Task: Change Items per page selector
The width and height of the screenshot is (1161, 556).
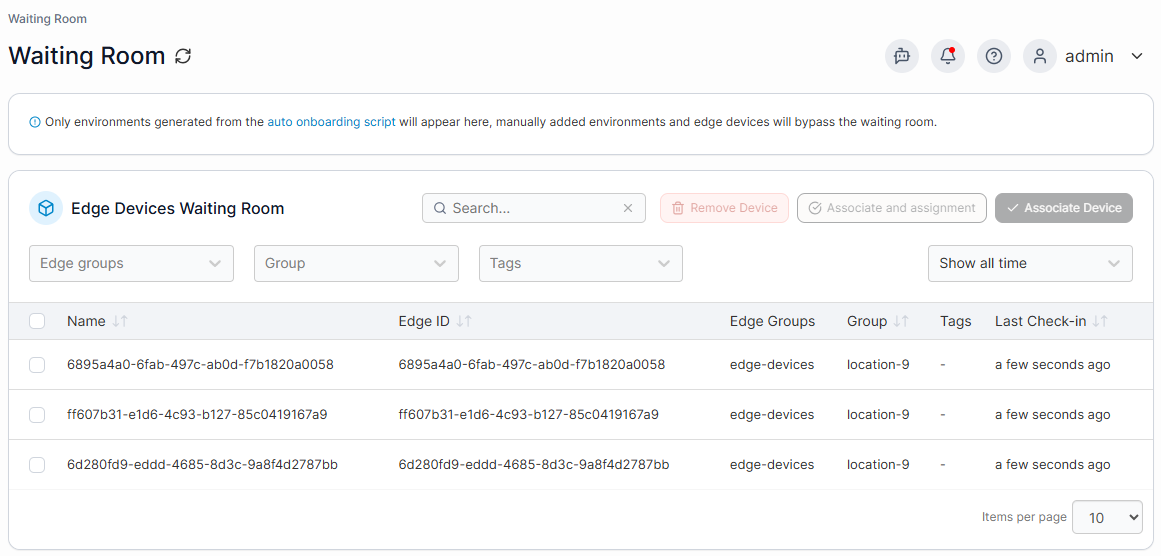Action: [x=1107, y=518]
